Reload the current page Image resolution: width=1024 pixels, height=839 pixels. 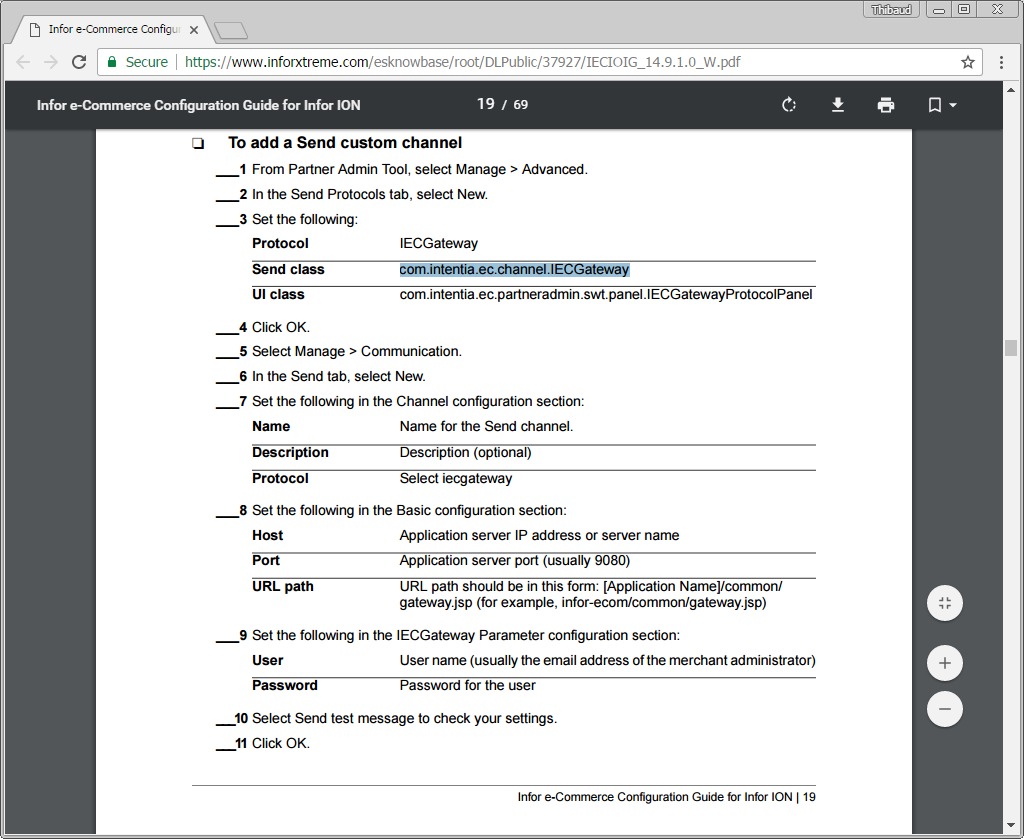coord(79,62)
